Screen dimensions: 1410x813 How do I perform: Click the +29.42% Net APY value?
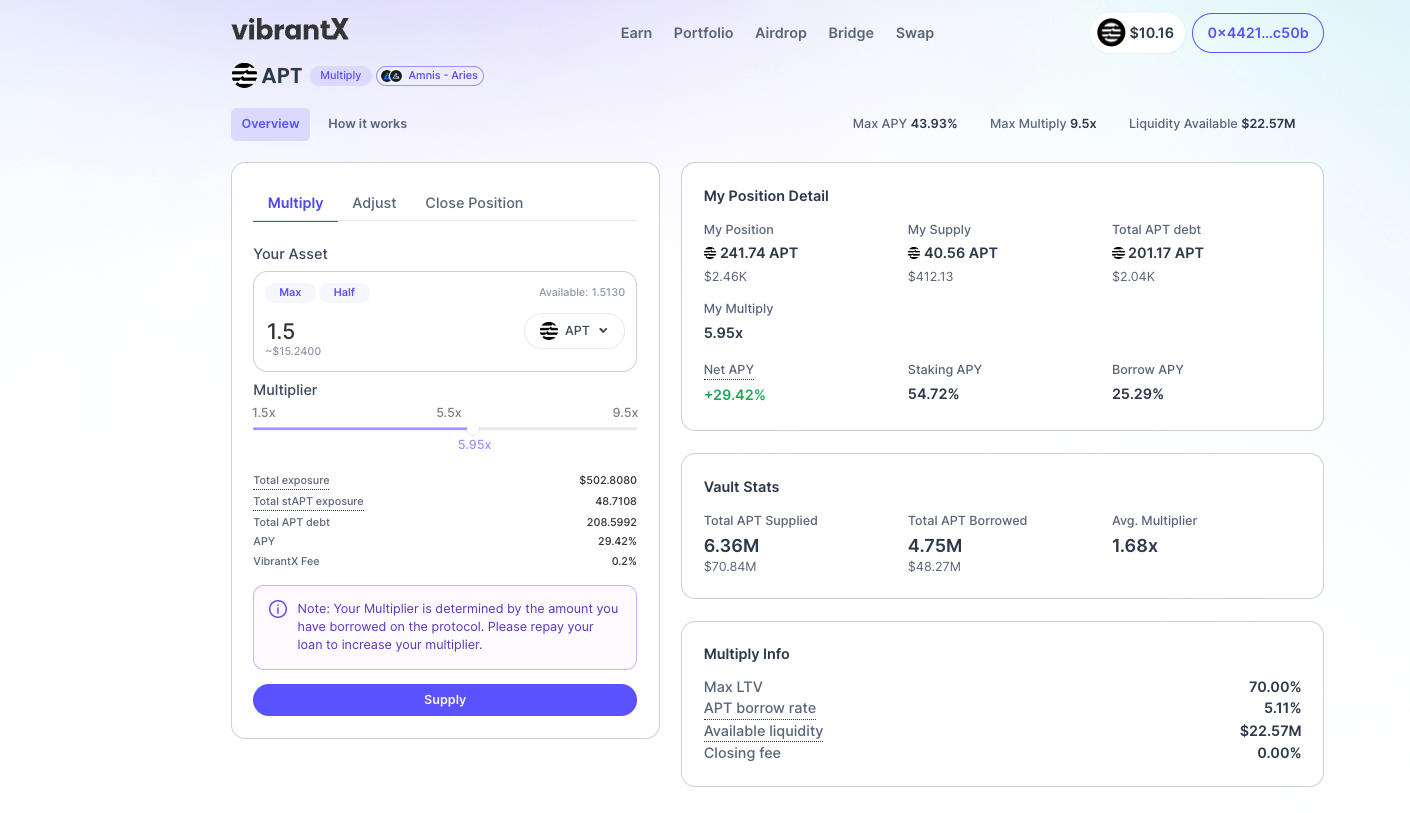click(735, 395)
